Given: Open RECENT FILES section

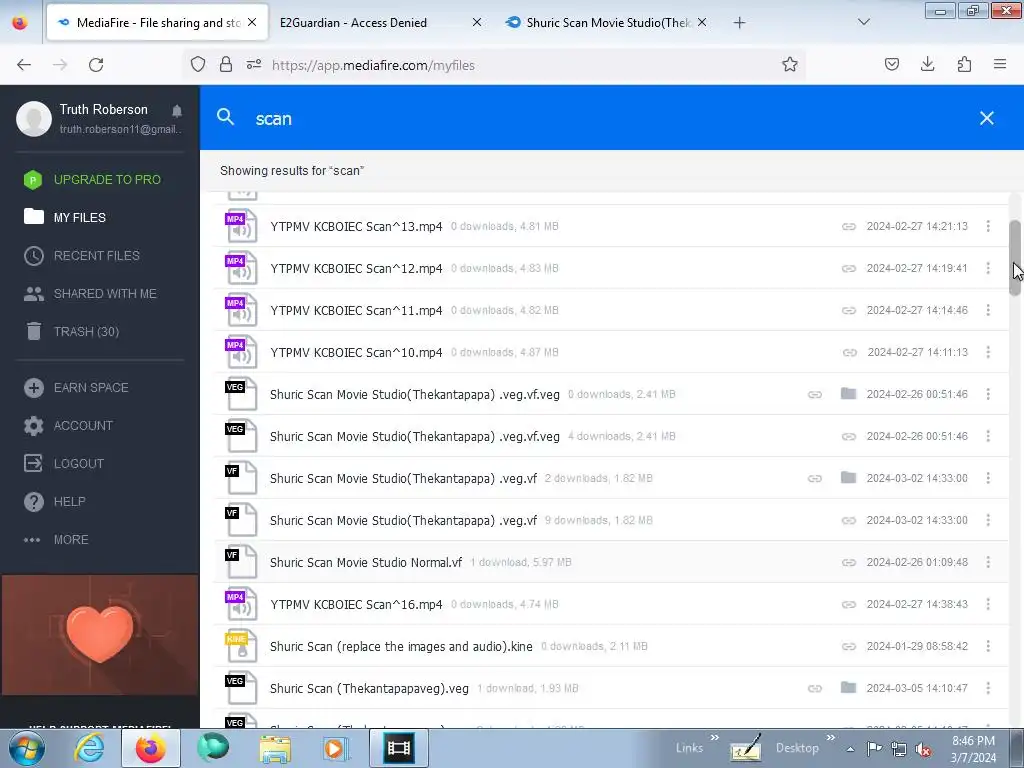Looking at the screenshot, I should point(82,255).
